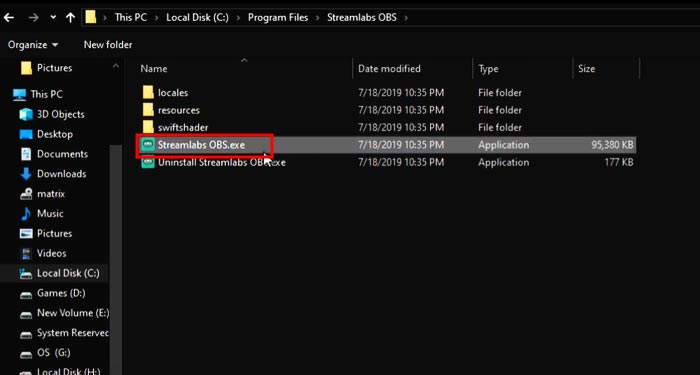
Task: Click the forward navigation arrow
Action: click(x=33, y=18)
